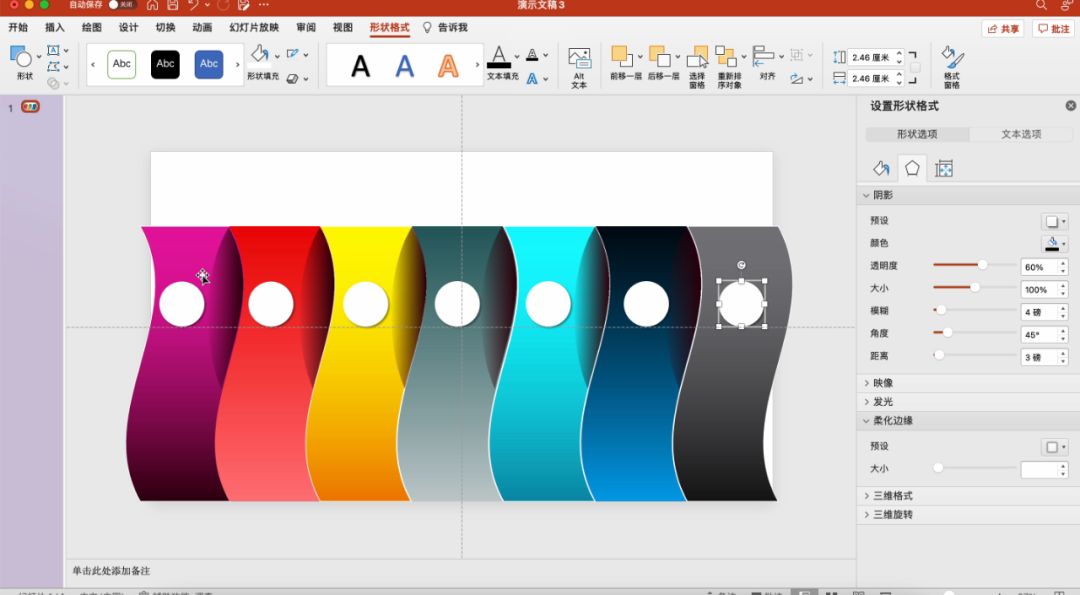
Task: Click the Share (共享) button
Action: click(1003, 29)
